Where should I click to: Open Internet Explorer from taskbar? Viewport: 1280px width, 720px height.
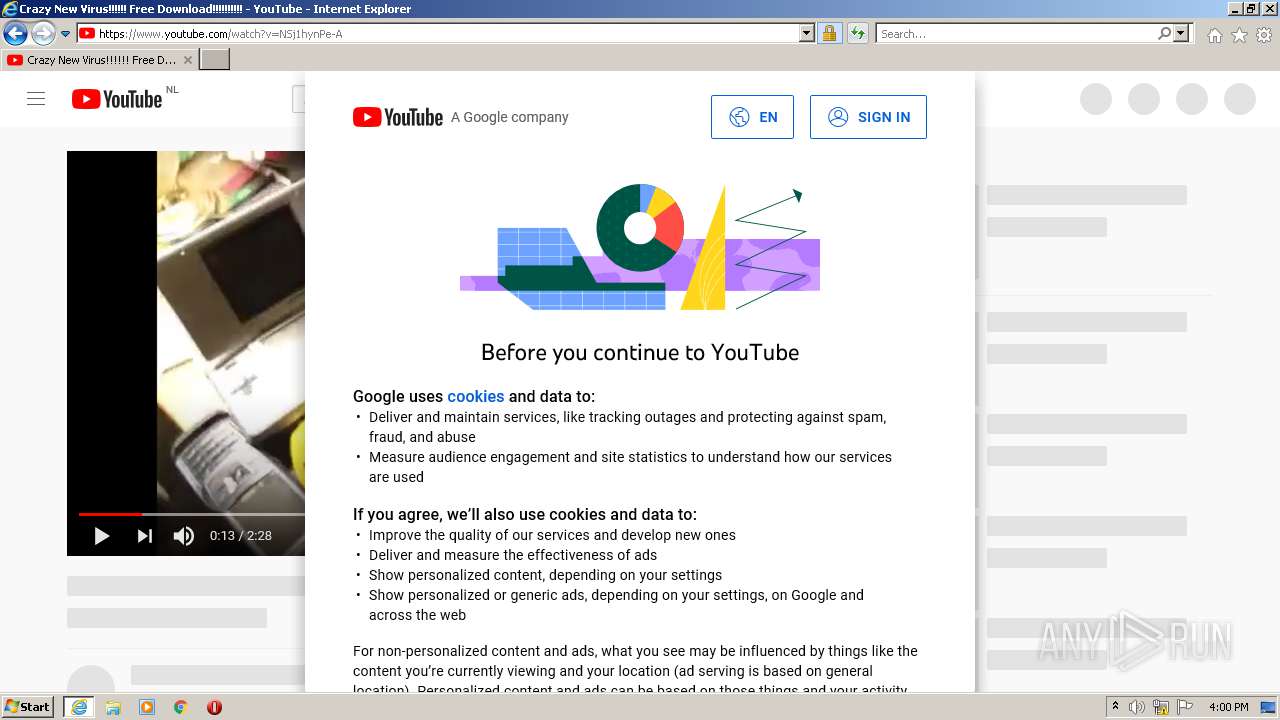coord(78,707)
